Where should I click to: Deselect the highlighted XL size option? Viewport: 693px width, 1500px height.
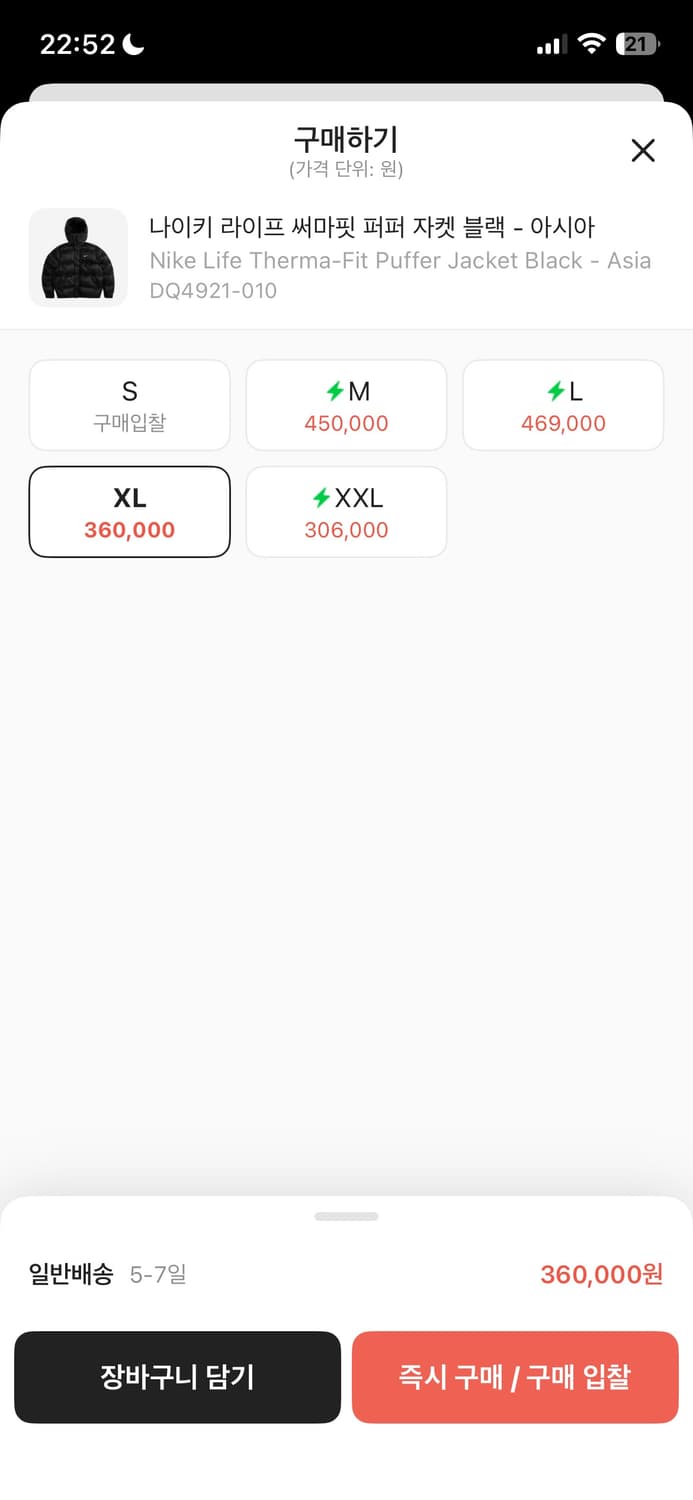tap(129, 511)
